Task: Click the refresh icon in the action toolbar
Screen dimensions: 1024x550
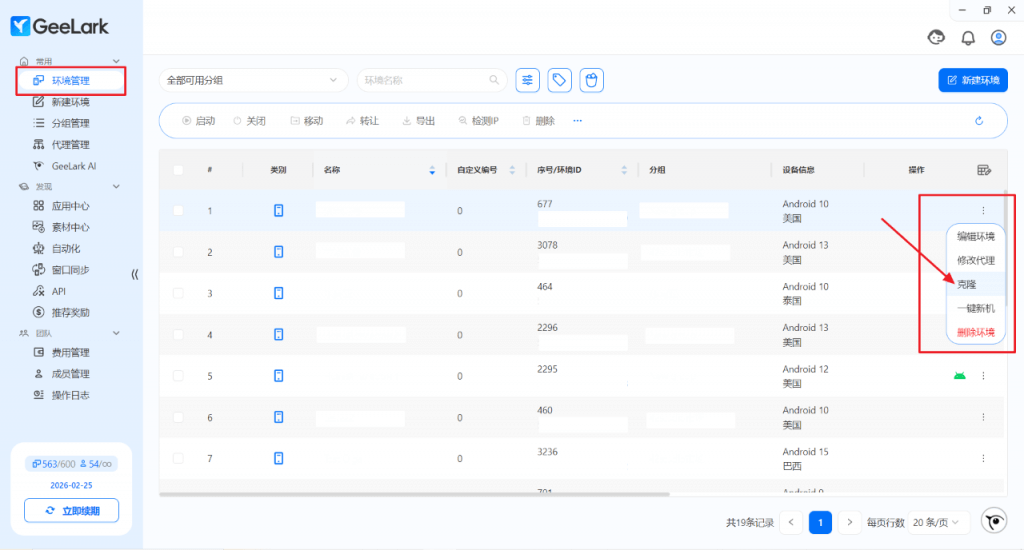Action: [x=979, y=121]
